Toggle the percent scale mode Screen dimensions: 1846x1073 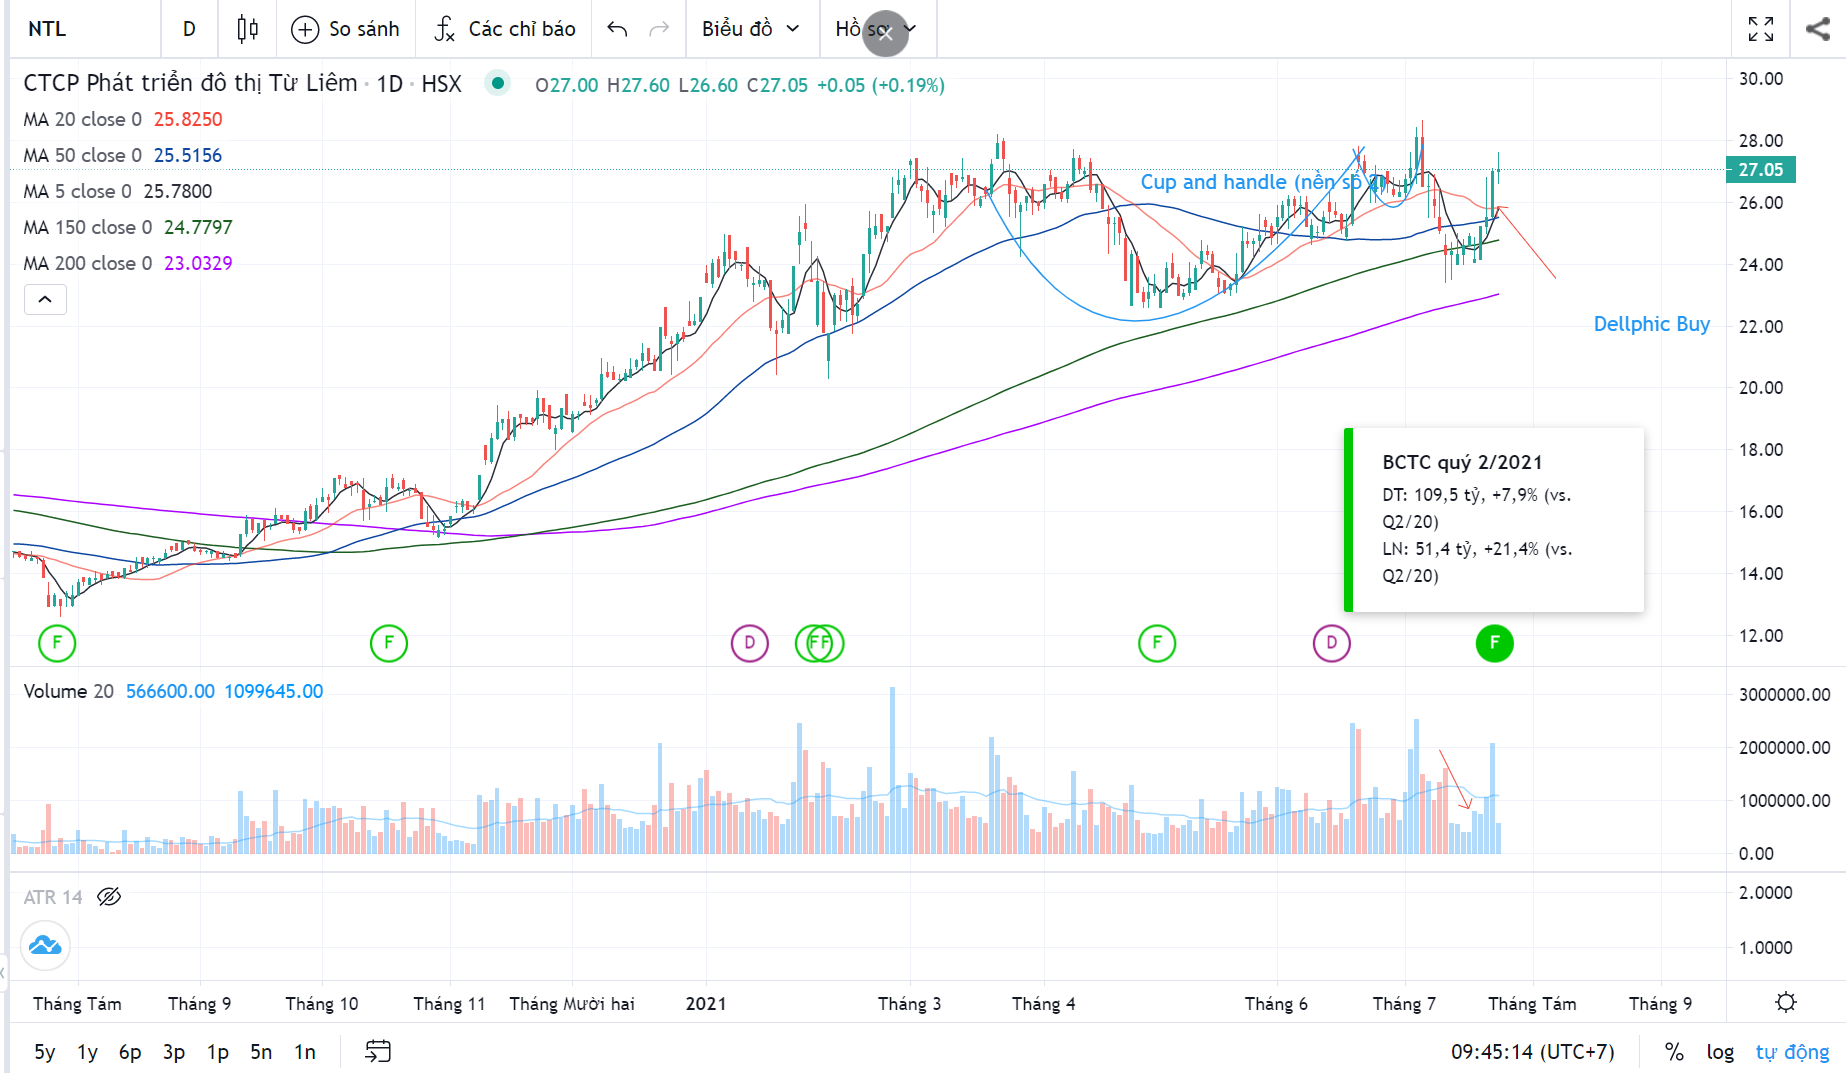[x=1673, y=1052]
